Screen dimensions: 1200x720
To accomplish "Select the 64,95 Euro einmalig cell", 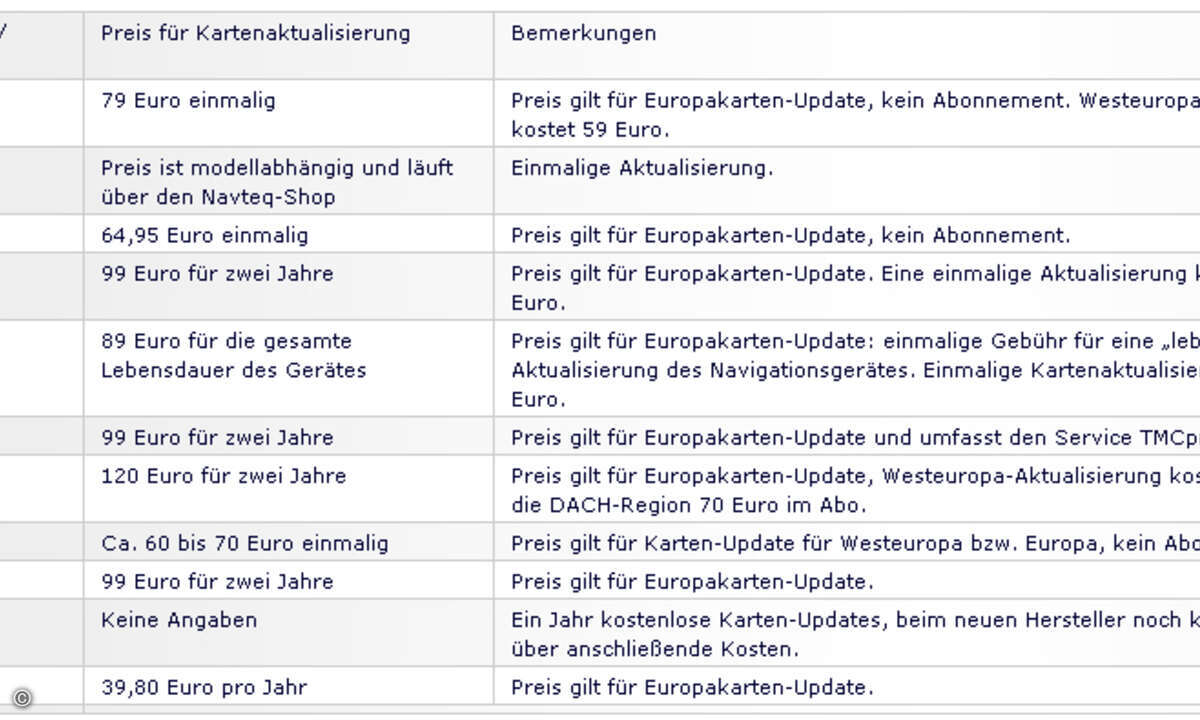I will click(x=289, y=234).
